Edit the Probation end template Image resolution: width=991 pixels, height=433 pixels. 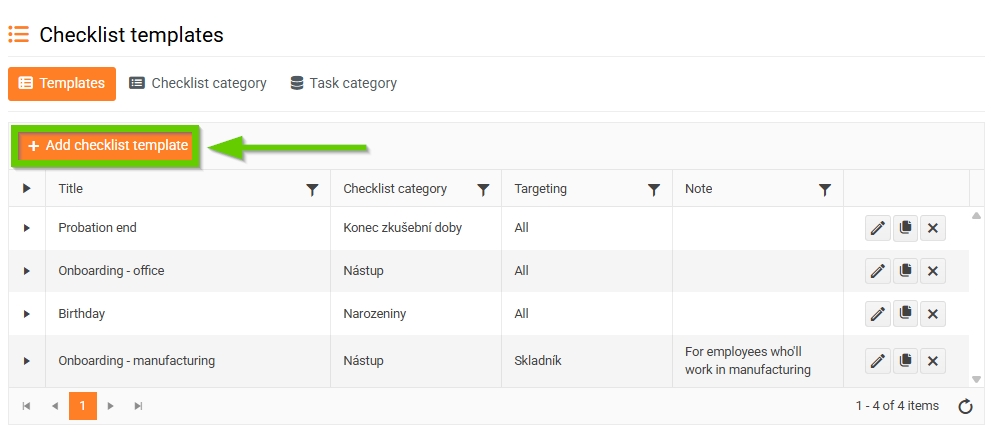tap(877, 228)
